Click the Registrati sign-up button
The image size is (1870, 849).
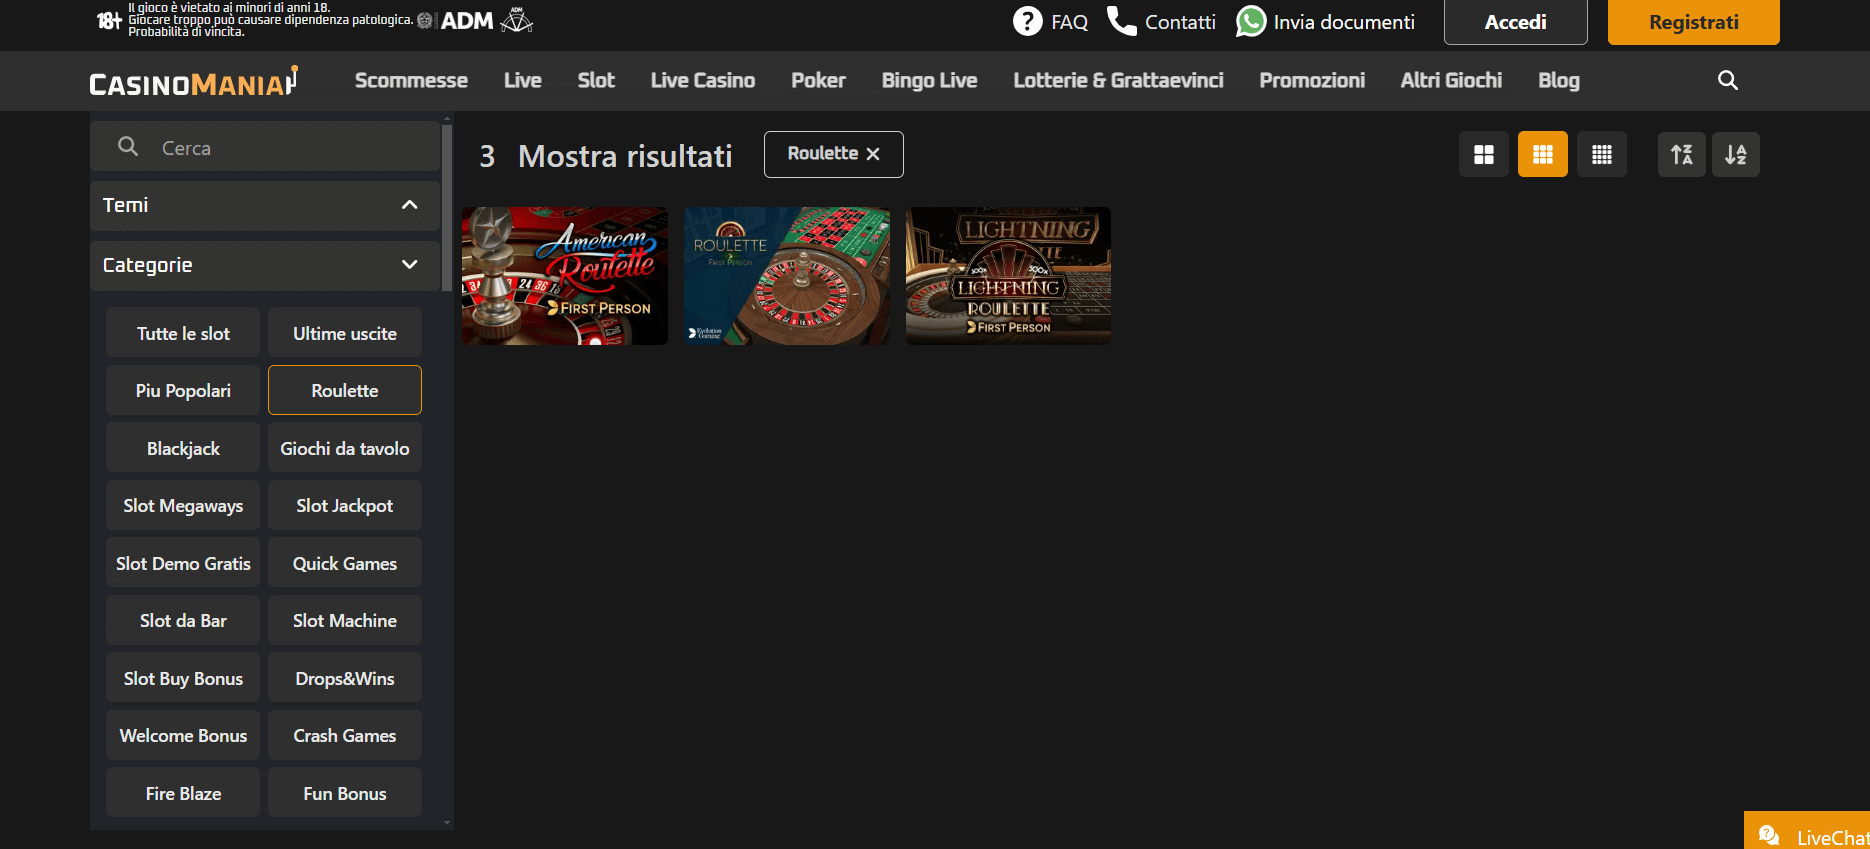(x=1693, y=22)
